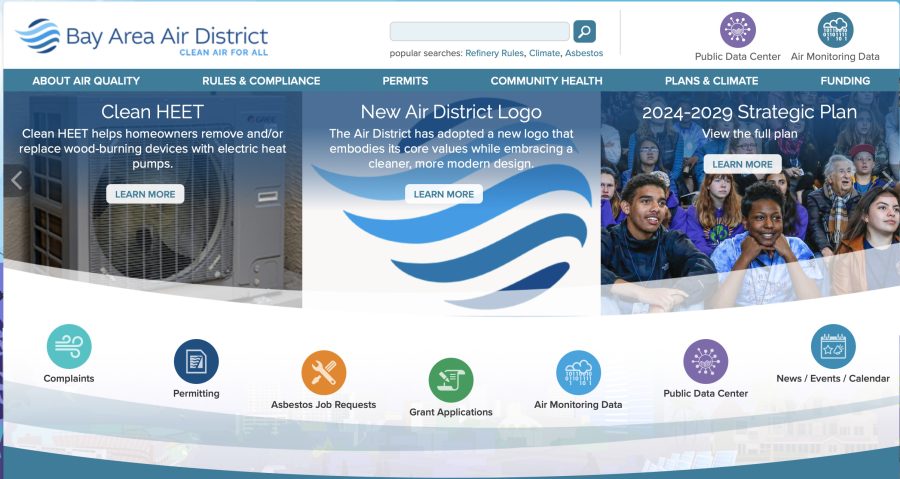The image size is (900, 479).
Task: Click the Bay Area Air District logo
Action: coord(142,37)
